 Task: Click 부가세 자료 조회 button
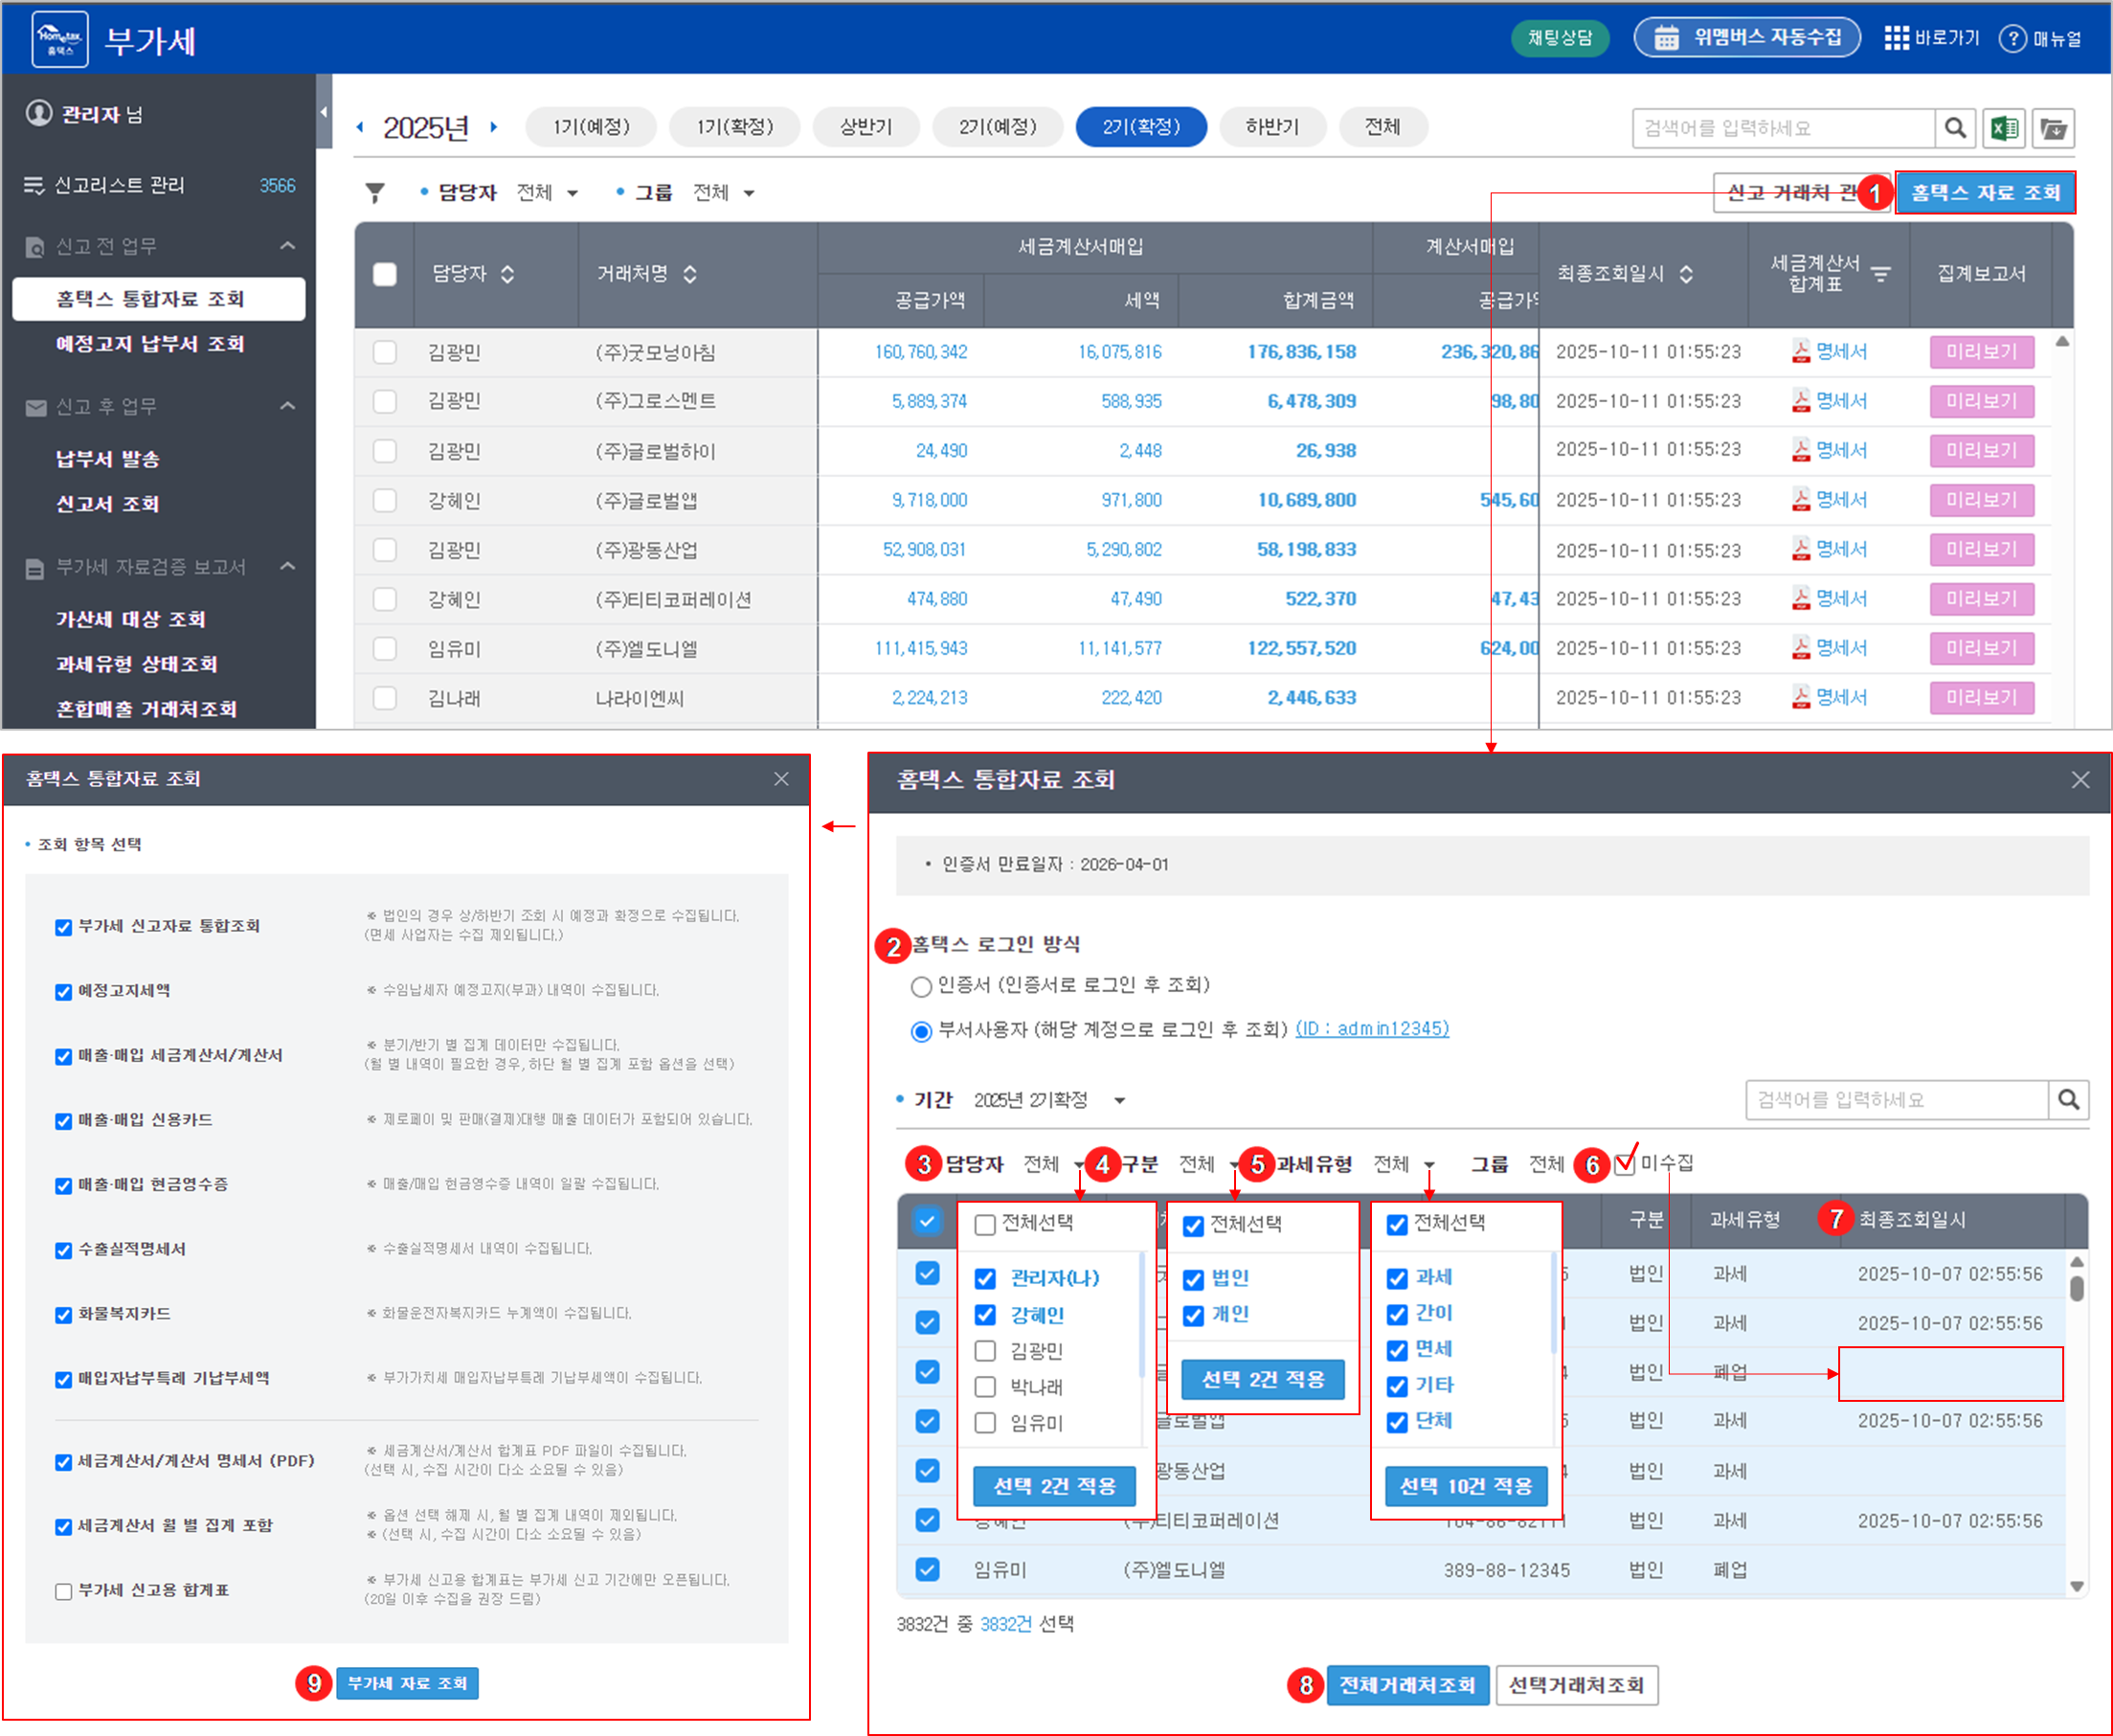click(x=407, y=1683)
